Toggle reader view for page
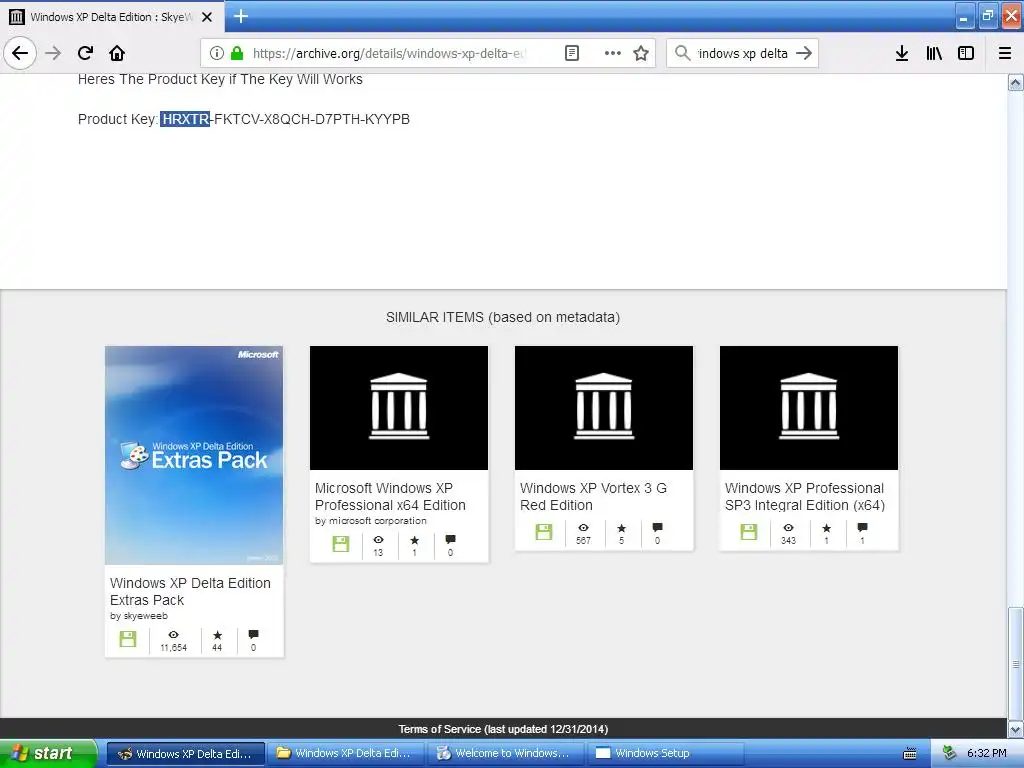This screenshot has height=768, width=1024. [x=571, y=53]
